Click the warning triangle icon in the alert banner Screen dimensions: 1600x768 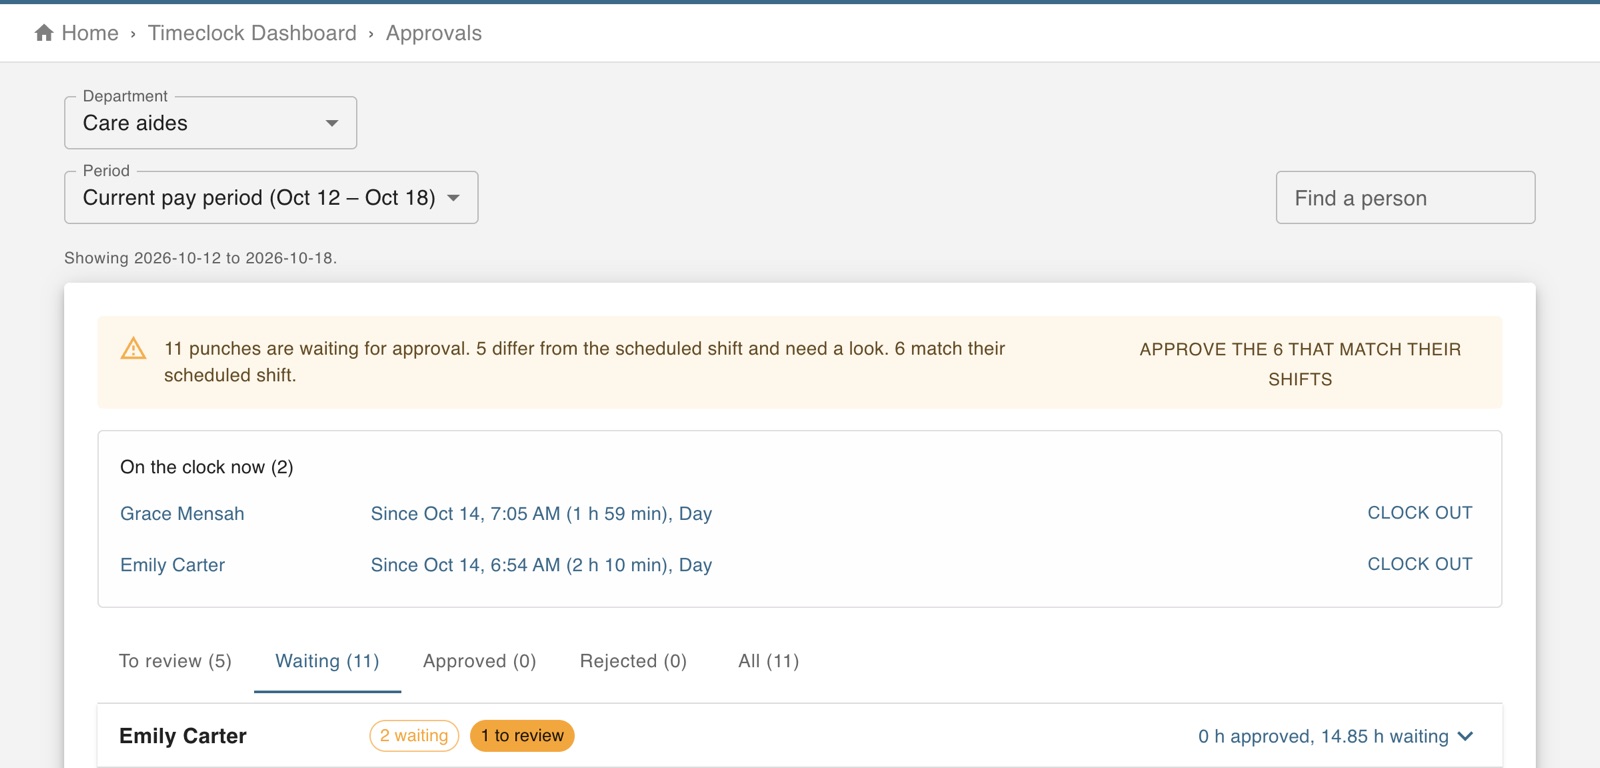133,348
